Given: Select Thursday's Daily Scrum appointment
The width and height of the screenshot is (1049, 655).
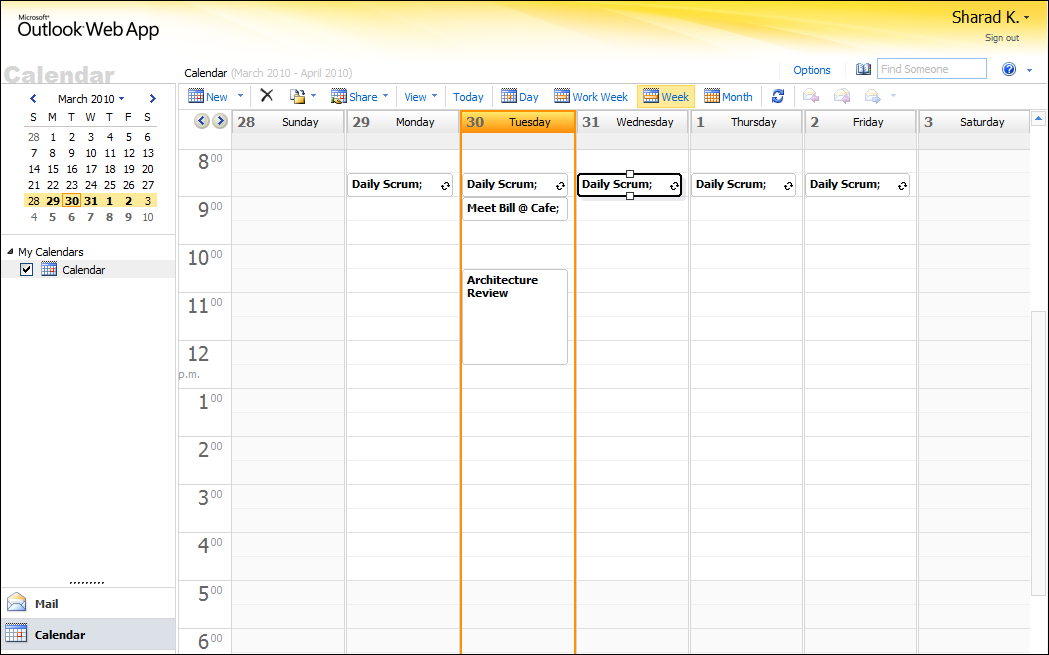Looking at the screenshot, I should tap(743, 185).
